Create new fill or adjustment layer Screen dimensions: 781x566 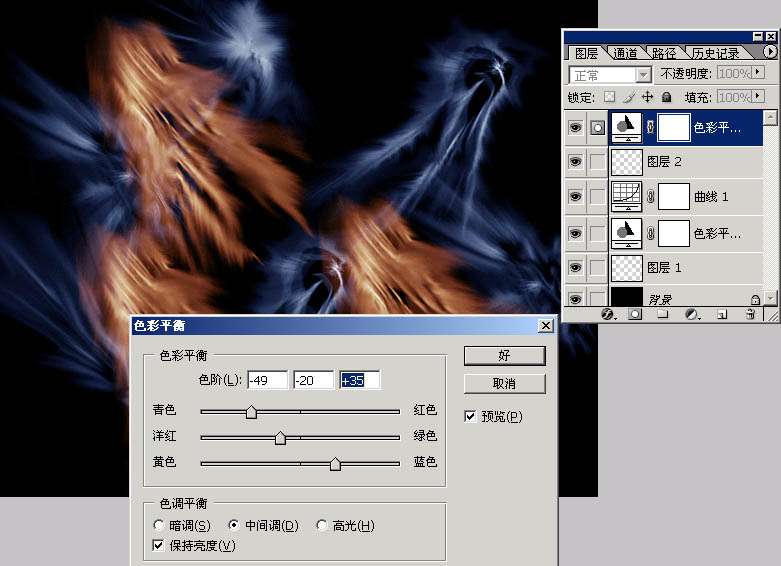pyautogui.click(x=692, y=314)
